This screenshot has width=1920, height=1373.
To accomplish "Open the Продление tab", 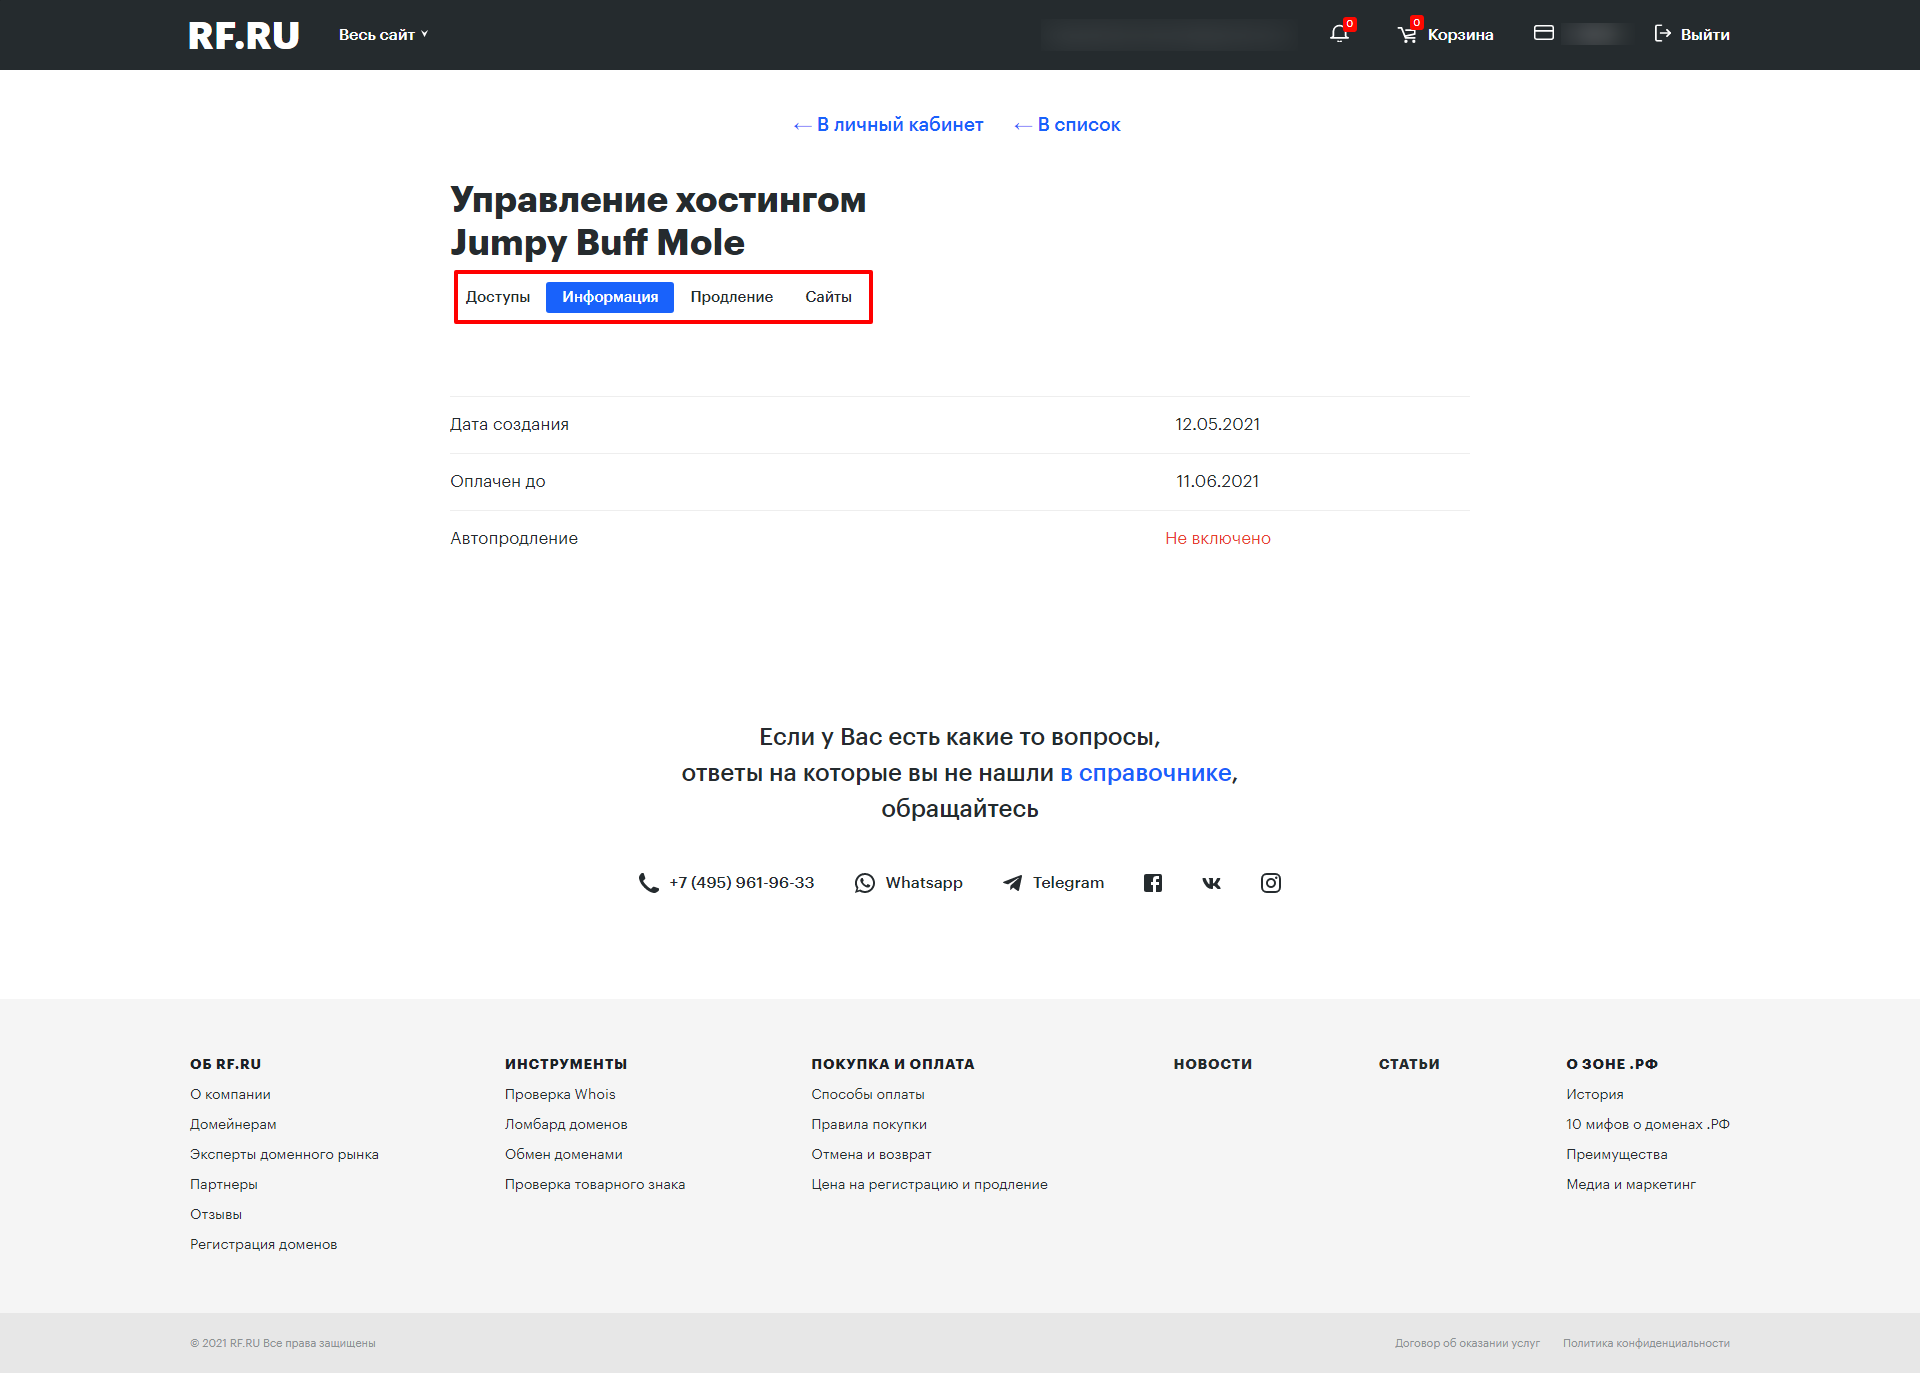I will 731,297.
